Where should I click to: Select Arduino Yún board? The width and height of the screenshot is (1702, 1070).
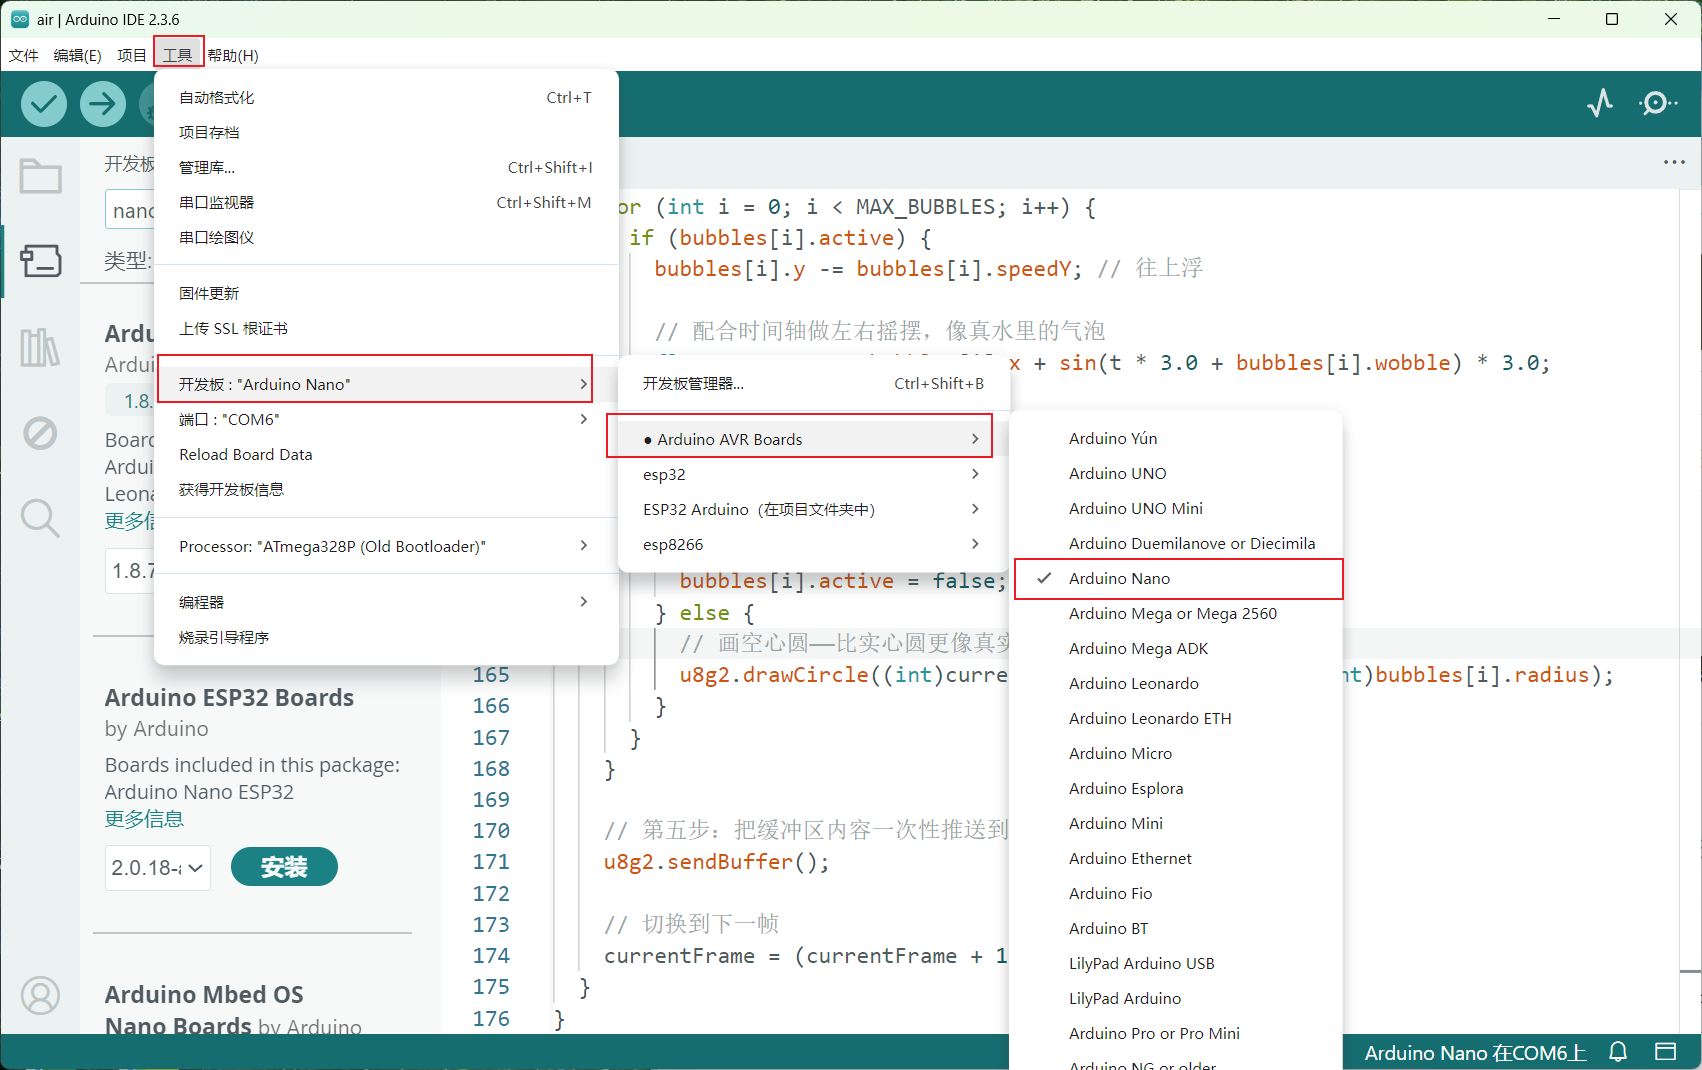point(1176,438)
